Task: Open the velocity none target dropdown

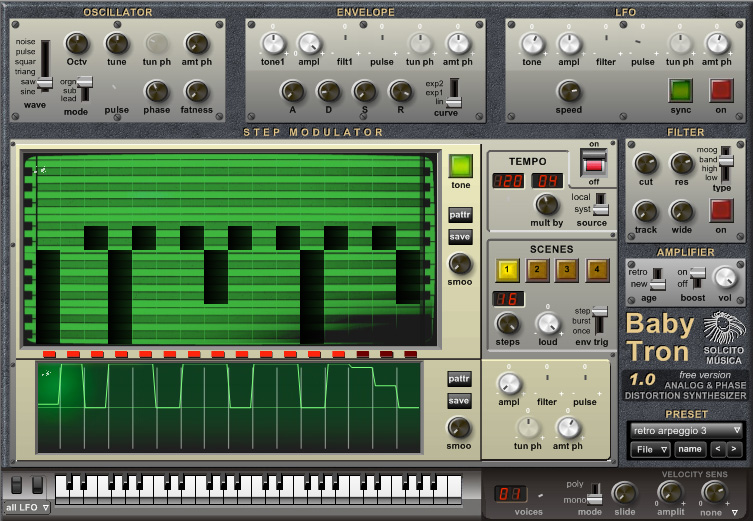Action: coord(717,513)
